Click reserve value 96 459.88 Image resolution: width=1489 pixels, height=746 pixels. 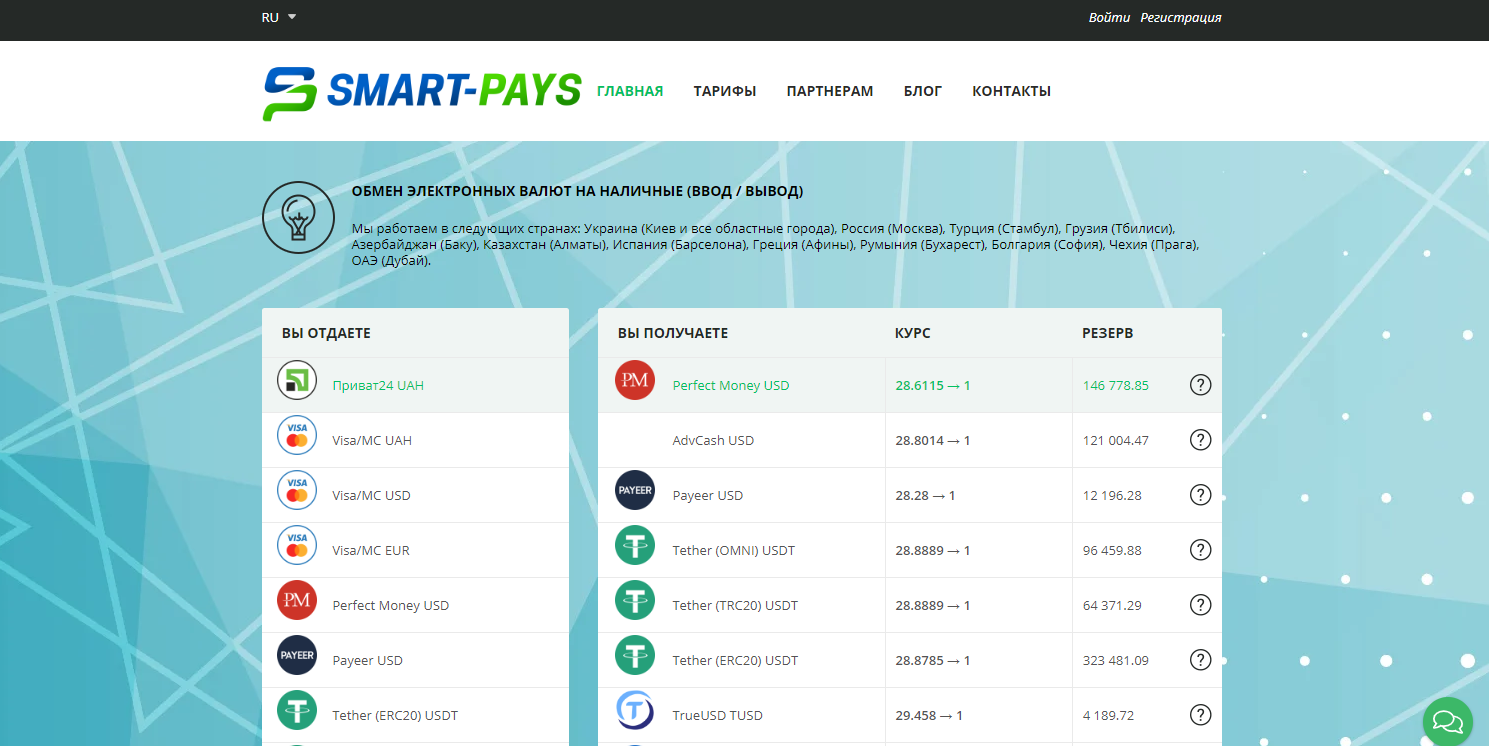(x=1112, y=551)
